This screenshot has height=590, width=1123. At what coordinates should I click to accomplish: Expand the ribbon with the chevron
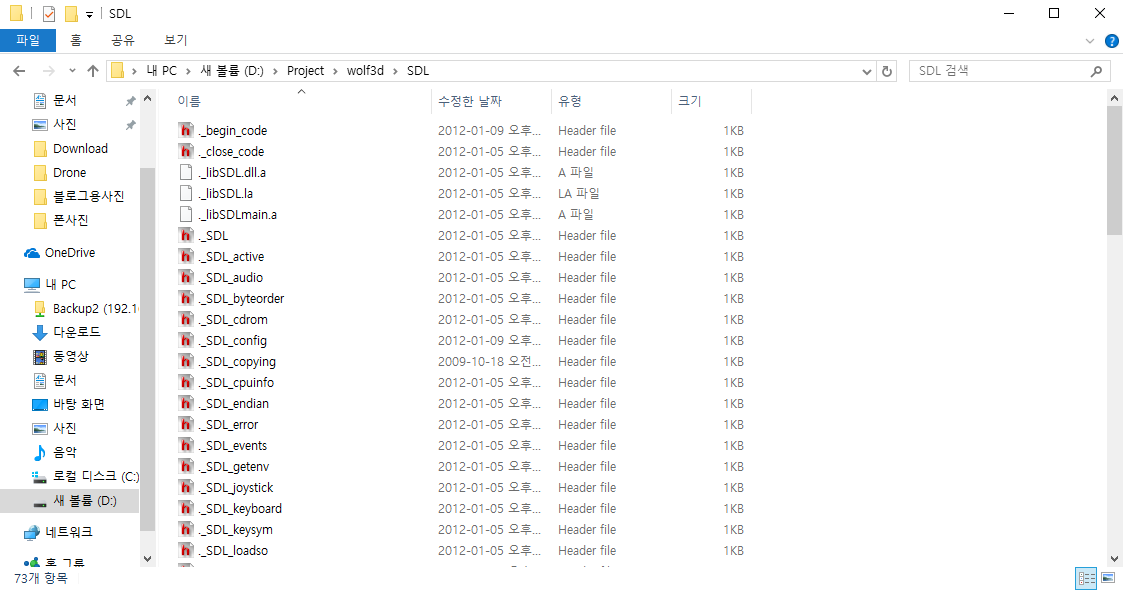[x=1089, y=41]
